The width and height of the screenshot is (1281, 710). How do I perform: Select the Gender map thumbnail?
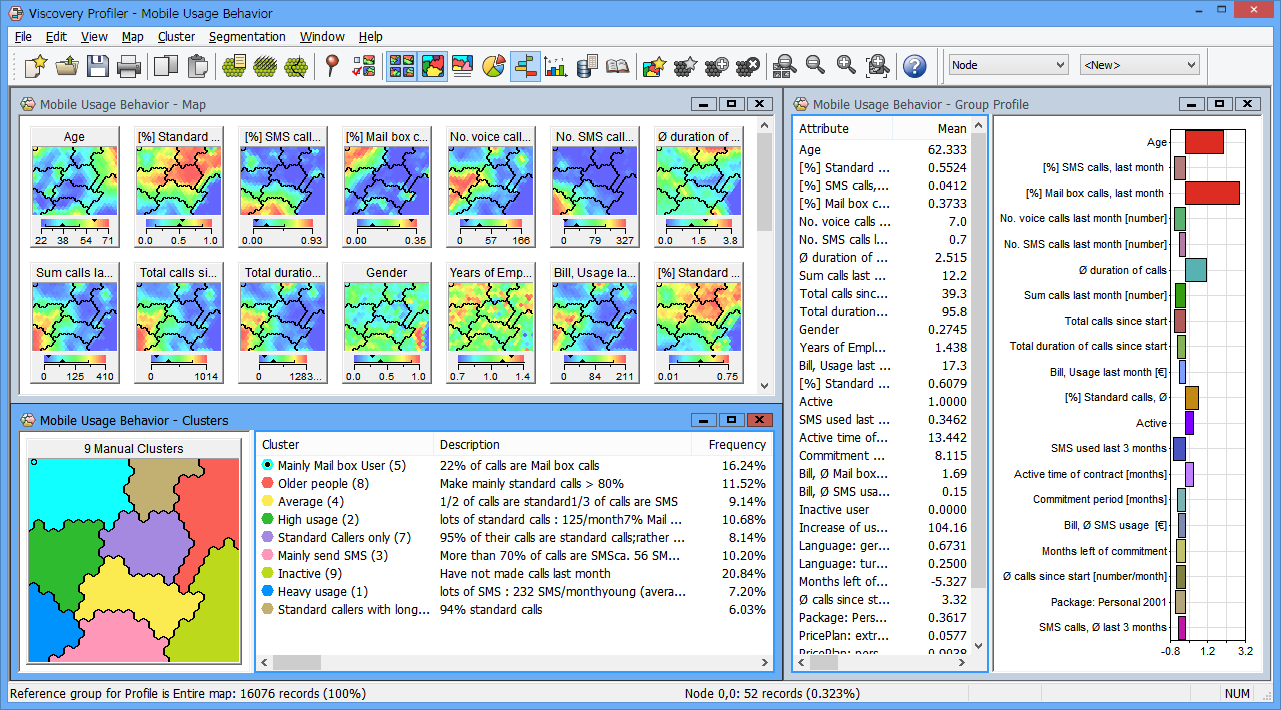pyautogui.click(x=386, y=323)
